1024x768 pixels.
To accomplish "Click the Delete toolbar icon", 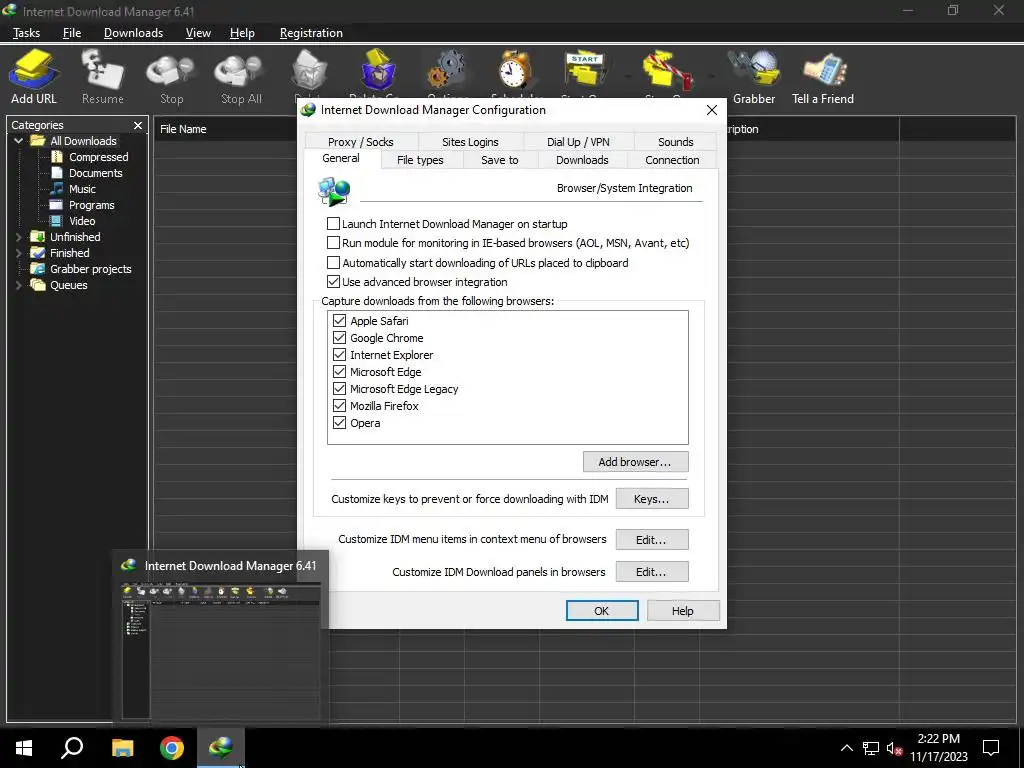I will [309, 71].
